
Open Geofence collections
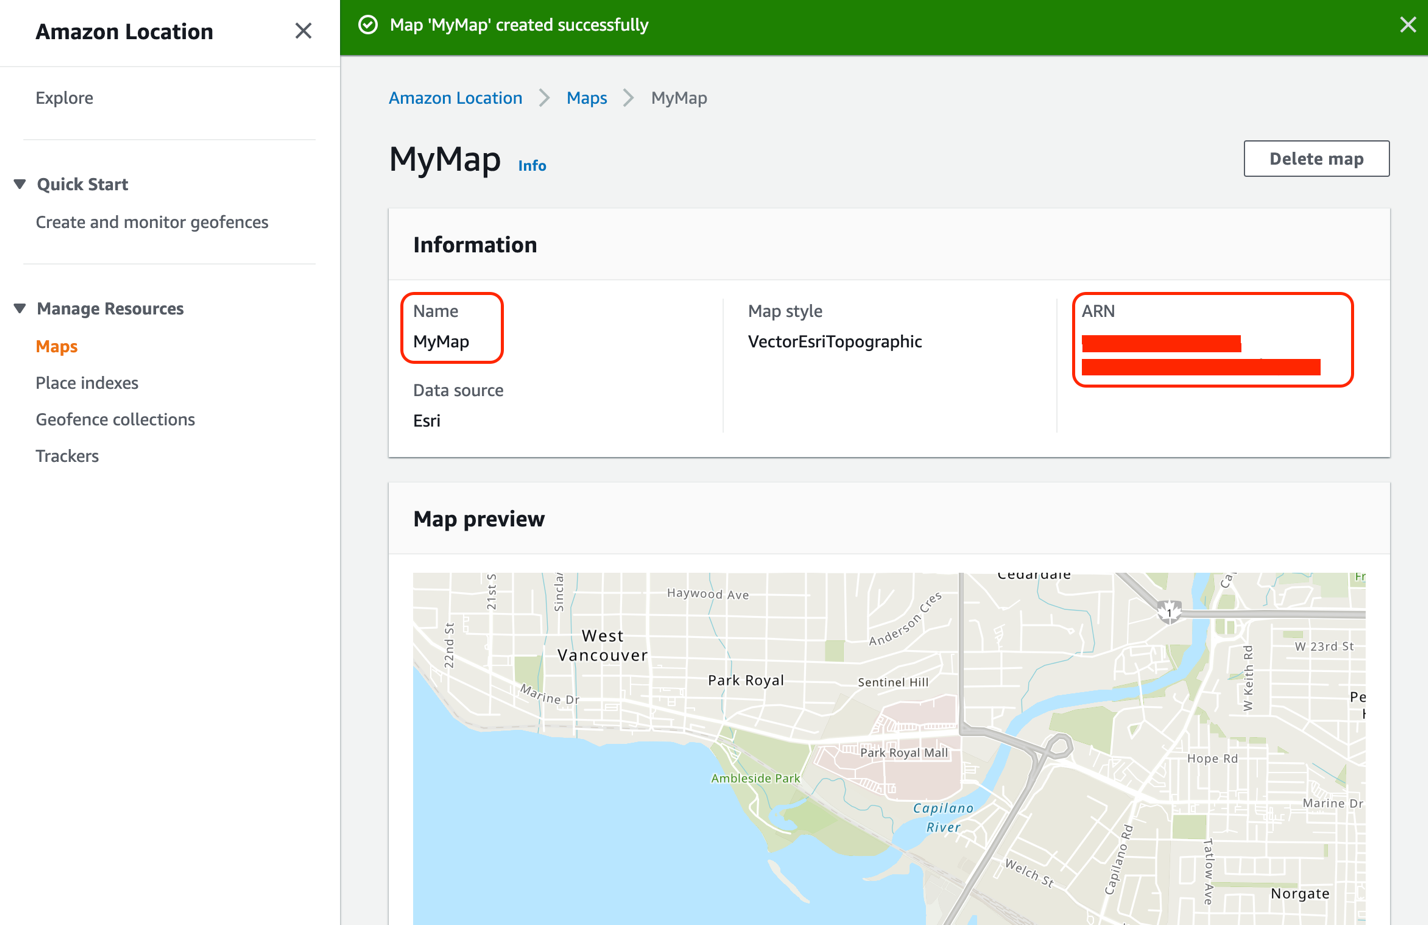pyautogui.click(x=115, y=419)
